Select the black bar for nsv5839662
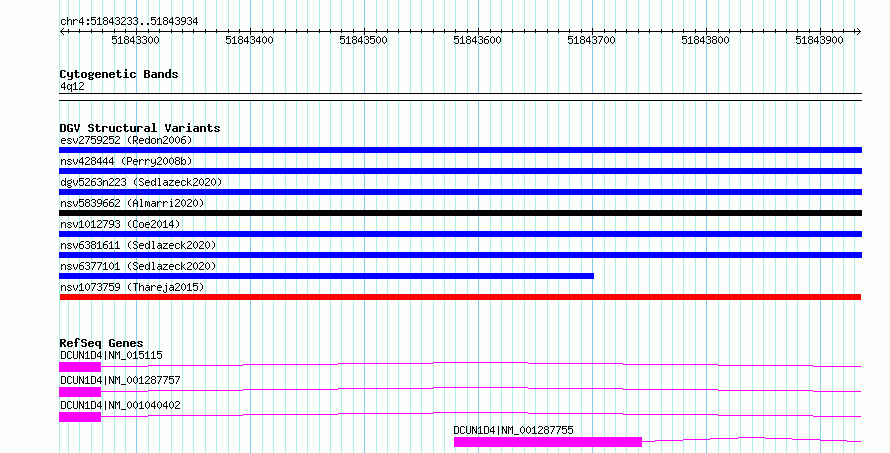The width and height of the screenshot is (890, 453). tap(460, 213)
